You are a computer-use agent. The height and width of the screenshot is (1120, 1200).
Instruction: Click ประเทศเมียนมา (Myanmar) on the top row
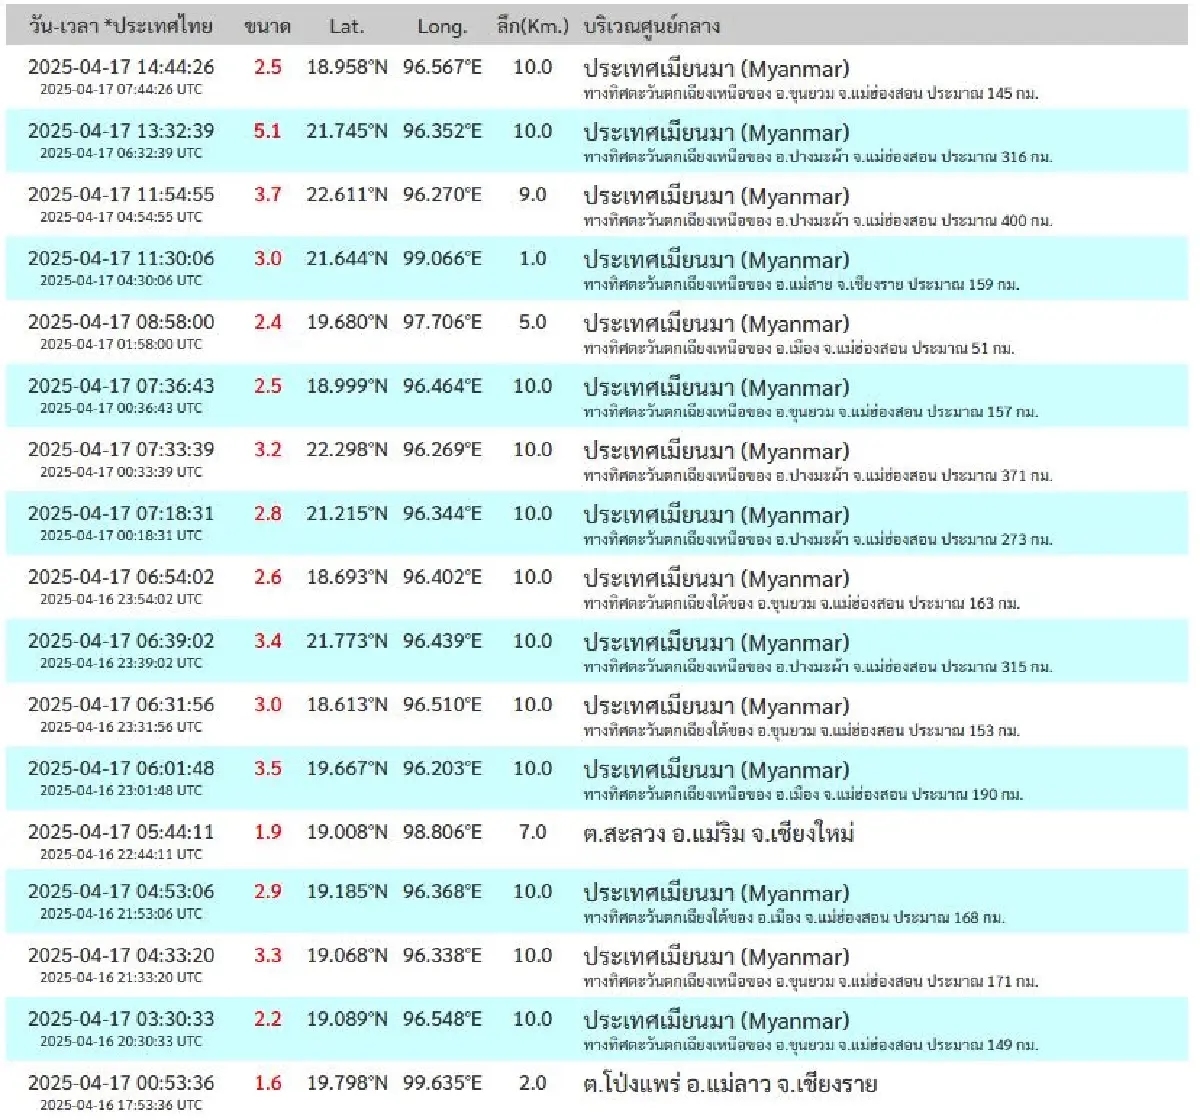tap(716, 70)
